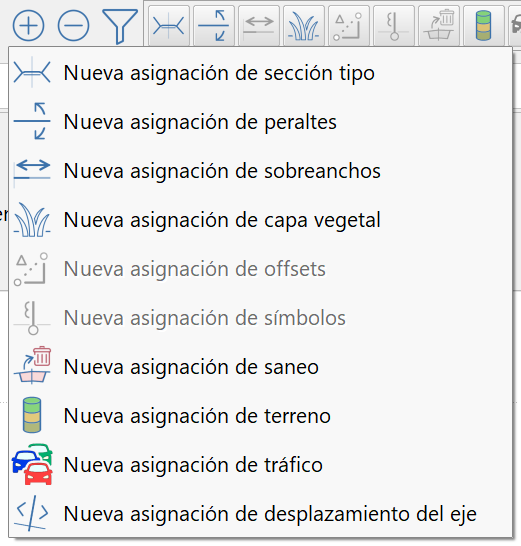The height and width of the screenshot is (546, 521).
Task: Click toolbar símbolos icon
Action: pyautogui.click(x=394, y=26)
